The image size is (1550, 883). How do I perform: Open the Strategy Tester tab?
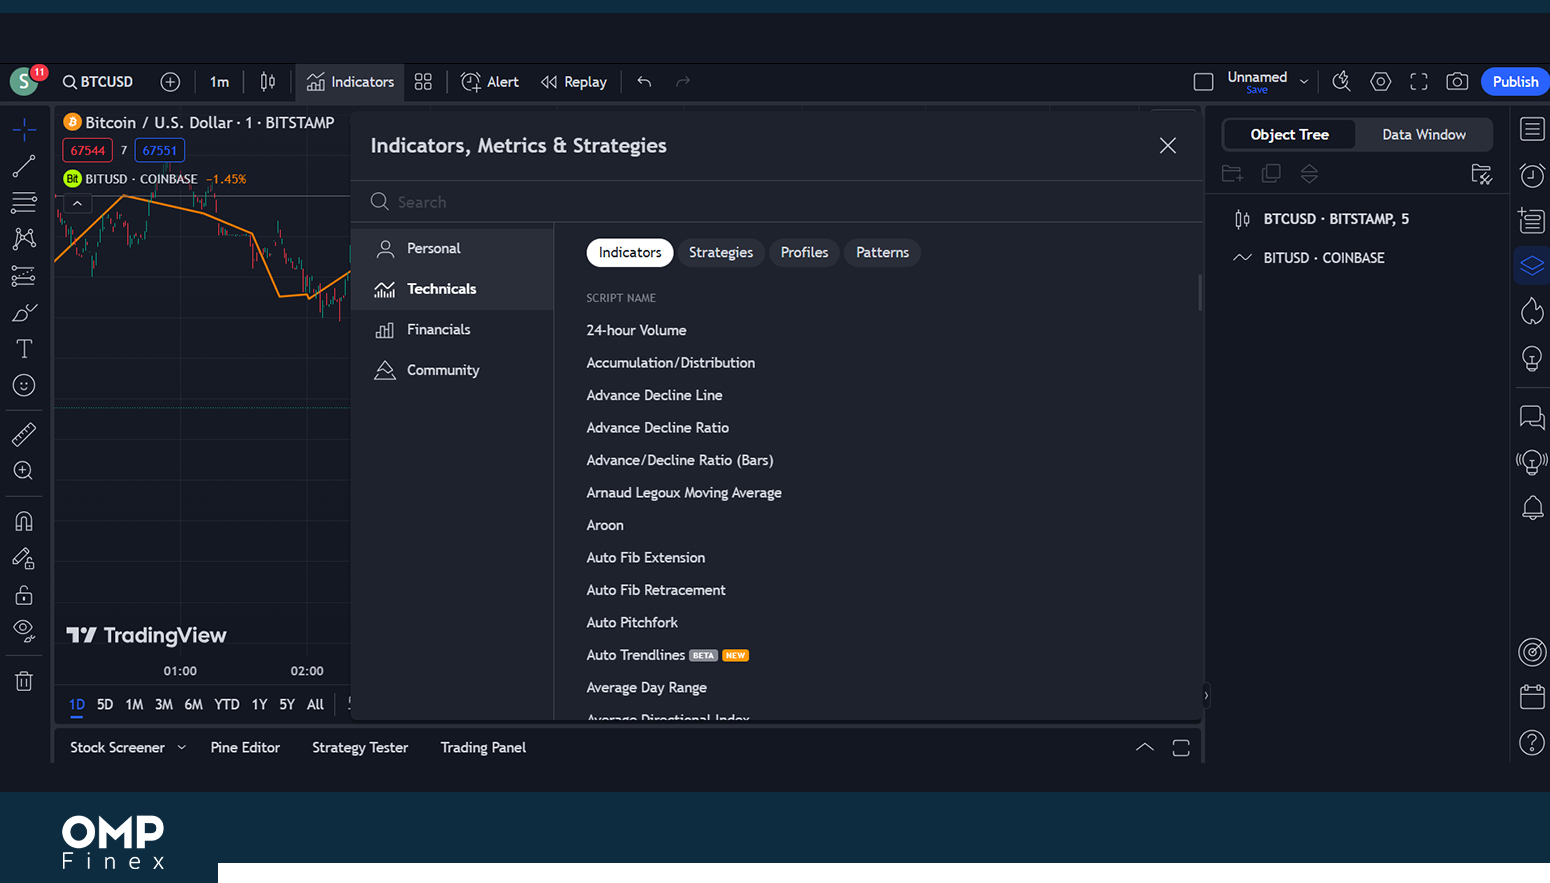pyautogui.click(x=360, y=748)
